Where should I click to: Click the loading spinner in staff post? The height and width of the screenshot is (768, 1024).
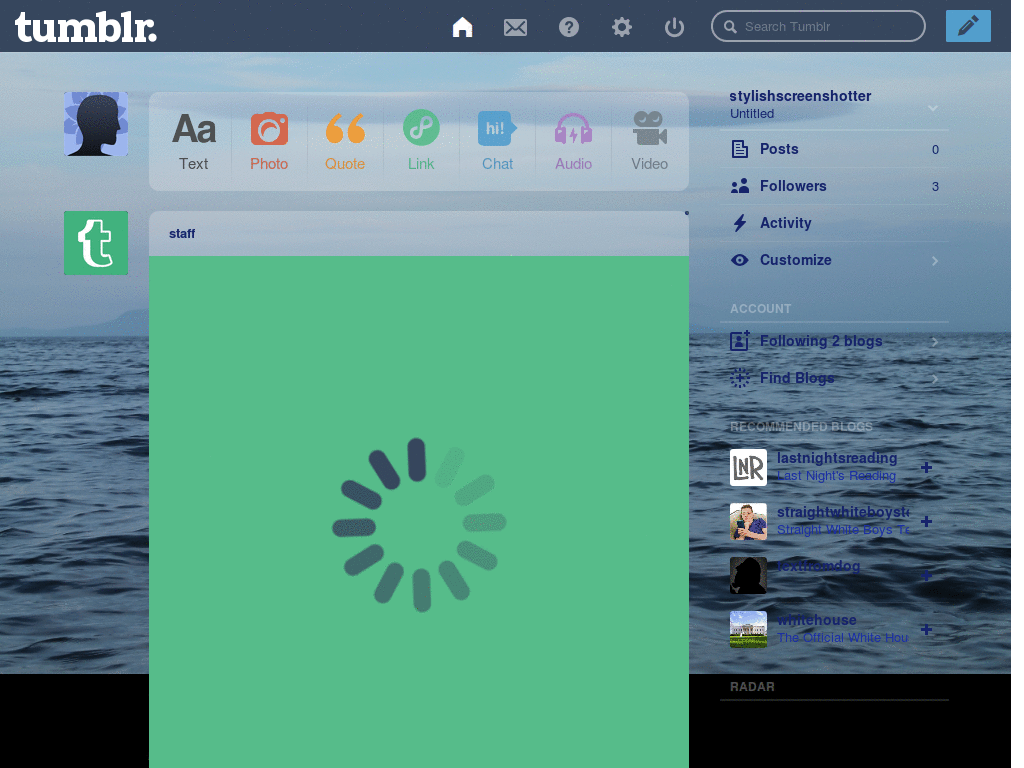coord(419,524)
